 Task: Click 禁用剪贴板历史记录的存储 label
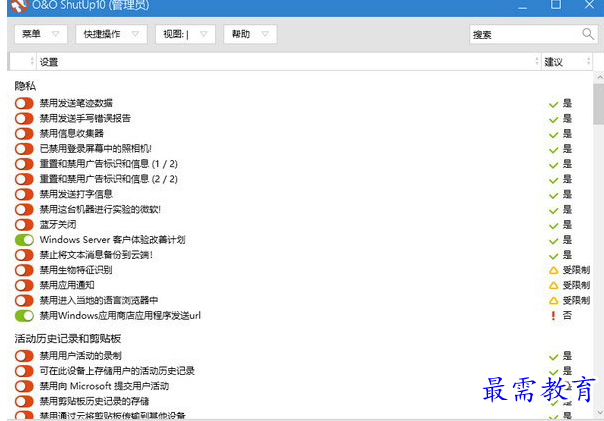94,401
